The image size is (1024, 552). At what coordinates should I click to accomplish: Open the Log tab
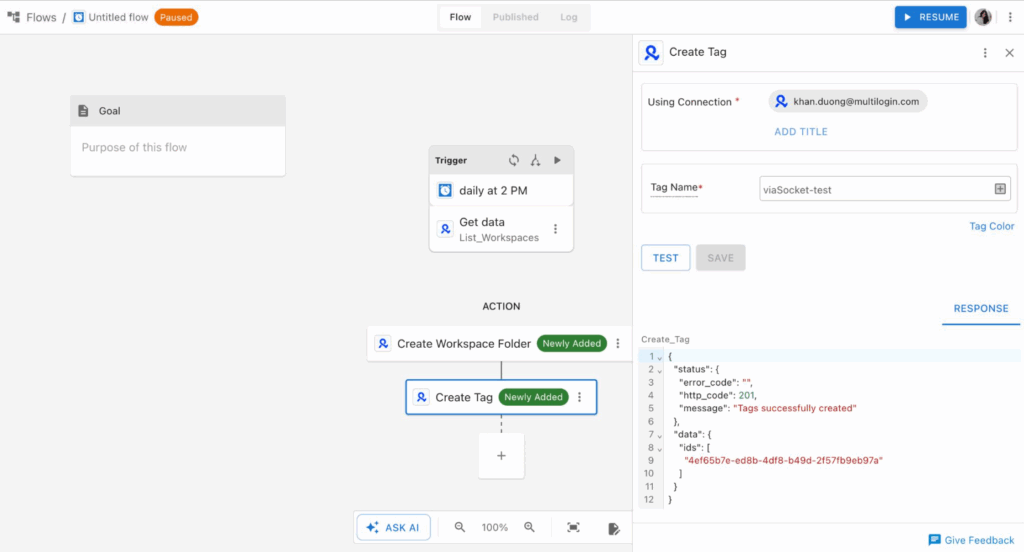pyautogui.click(x=569, y=17)
